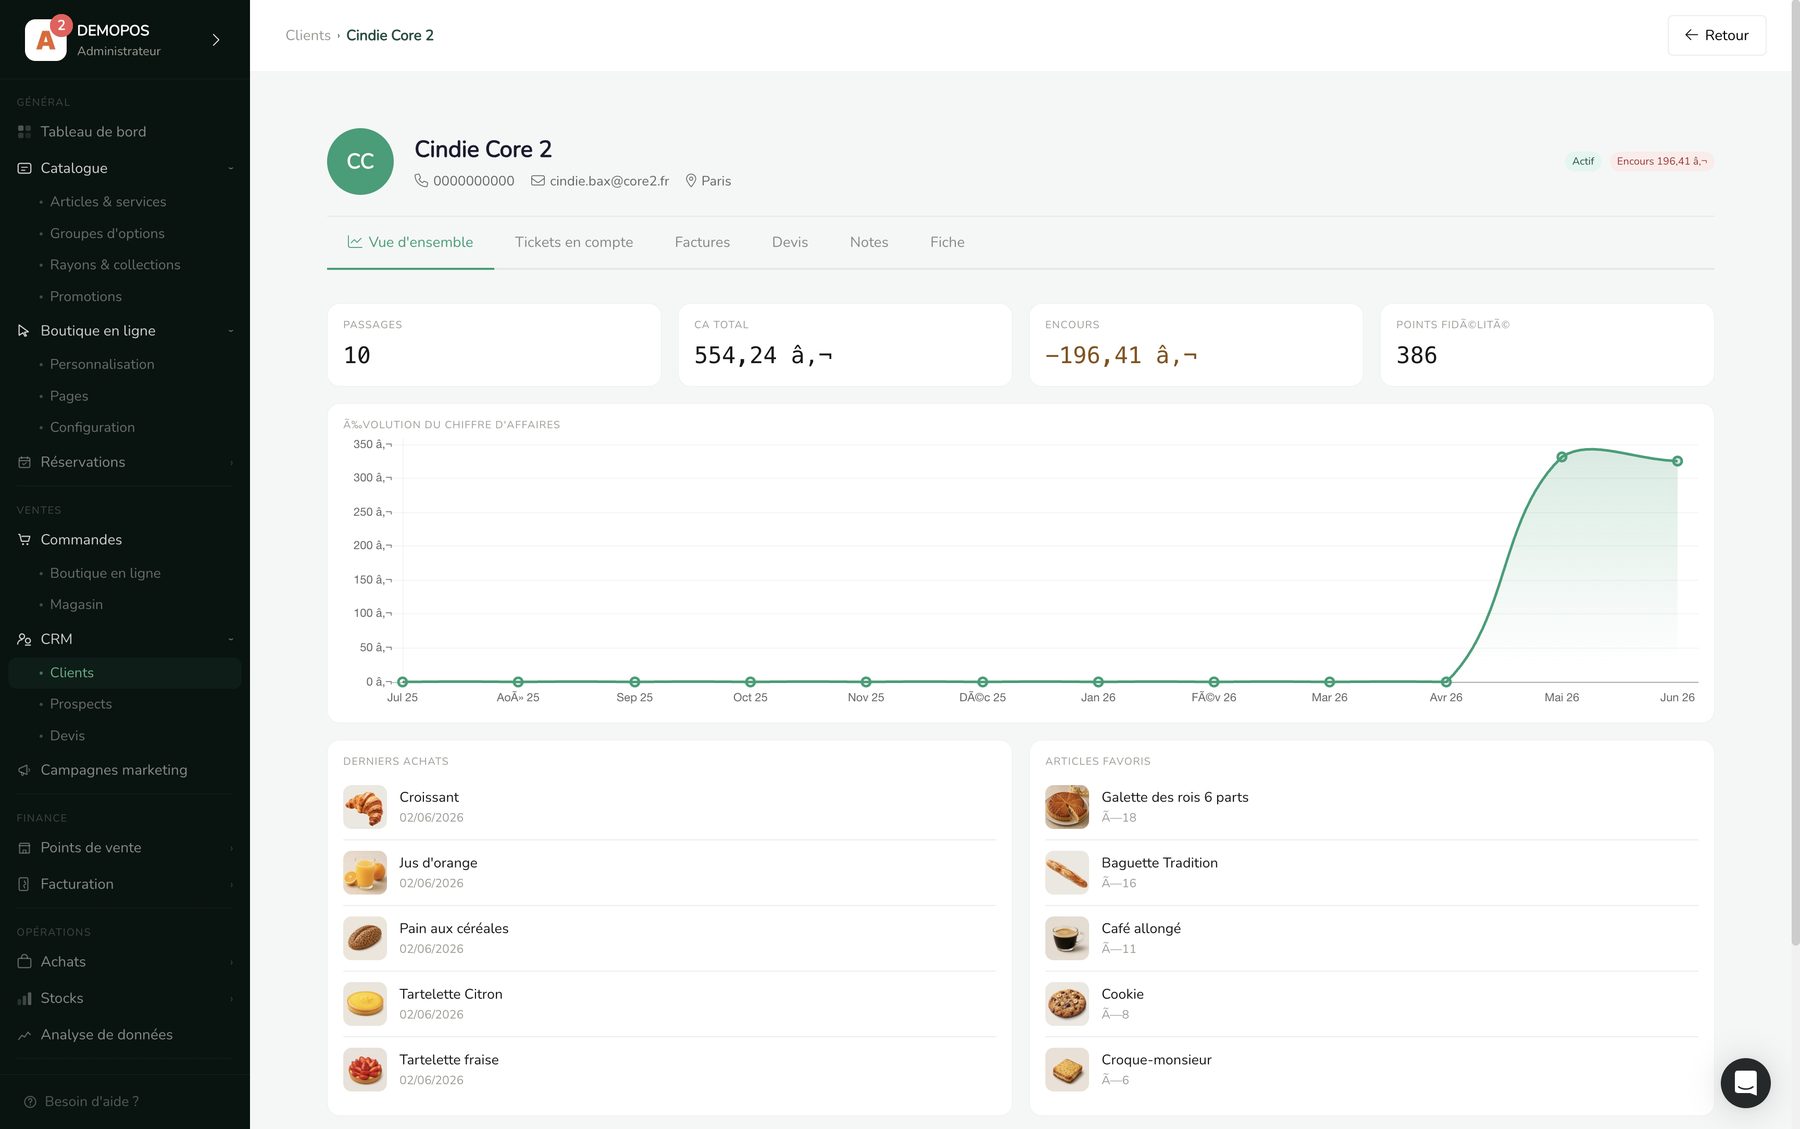The width and height of the screenshot is (1800, 1129).
Task: Expand the Achats section chevron
Action: (x=231, y=961)
